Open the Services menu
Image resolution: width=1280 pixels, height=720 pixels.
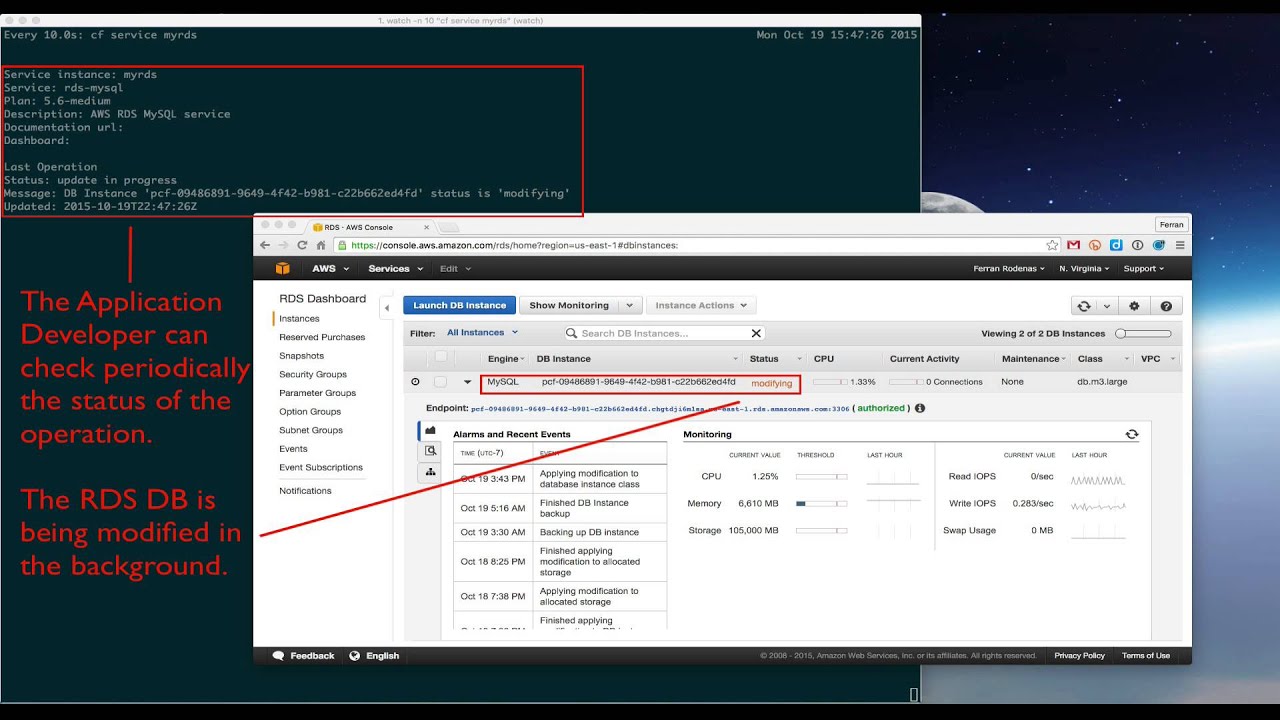[x=395, y=268]
